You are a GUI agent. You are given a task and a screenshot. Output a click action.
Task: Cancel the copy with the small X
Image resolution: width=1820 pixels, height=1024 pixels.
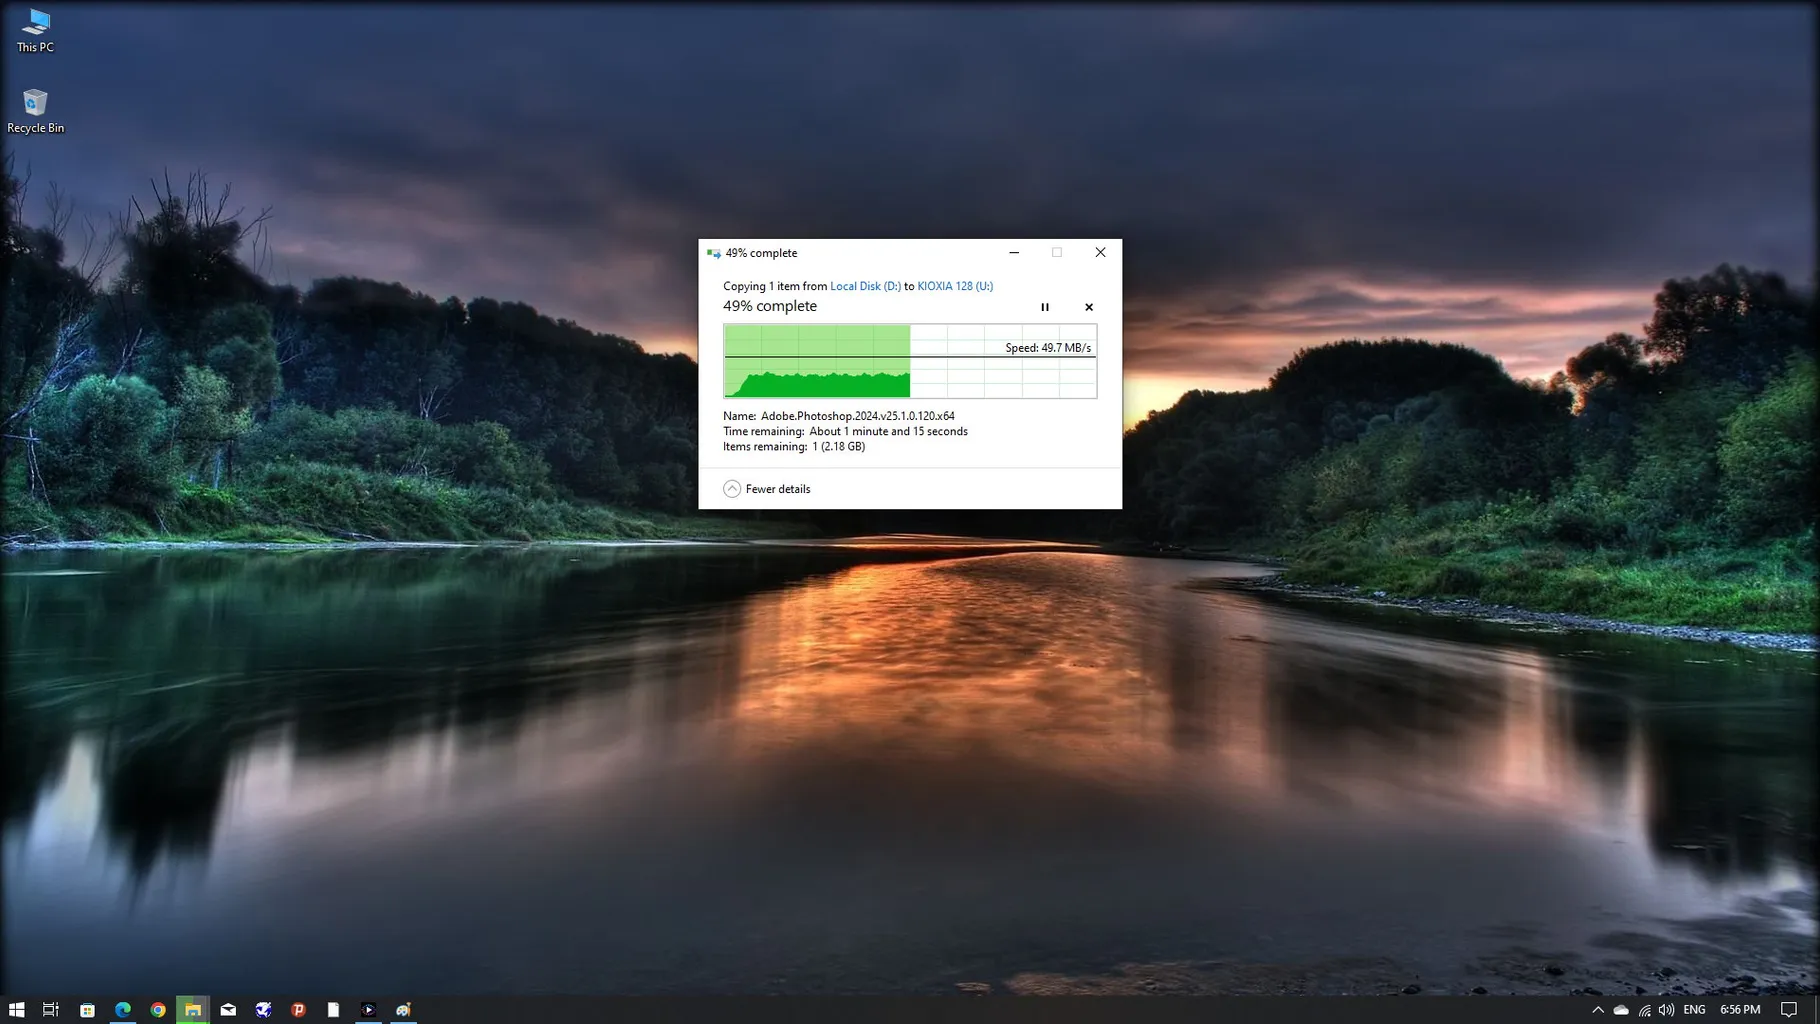[x=1089, y=307]
